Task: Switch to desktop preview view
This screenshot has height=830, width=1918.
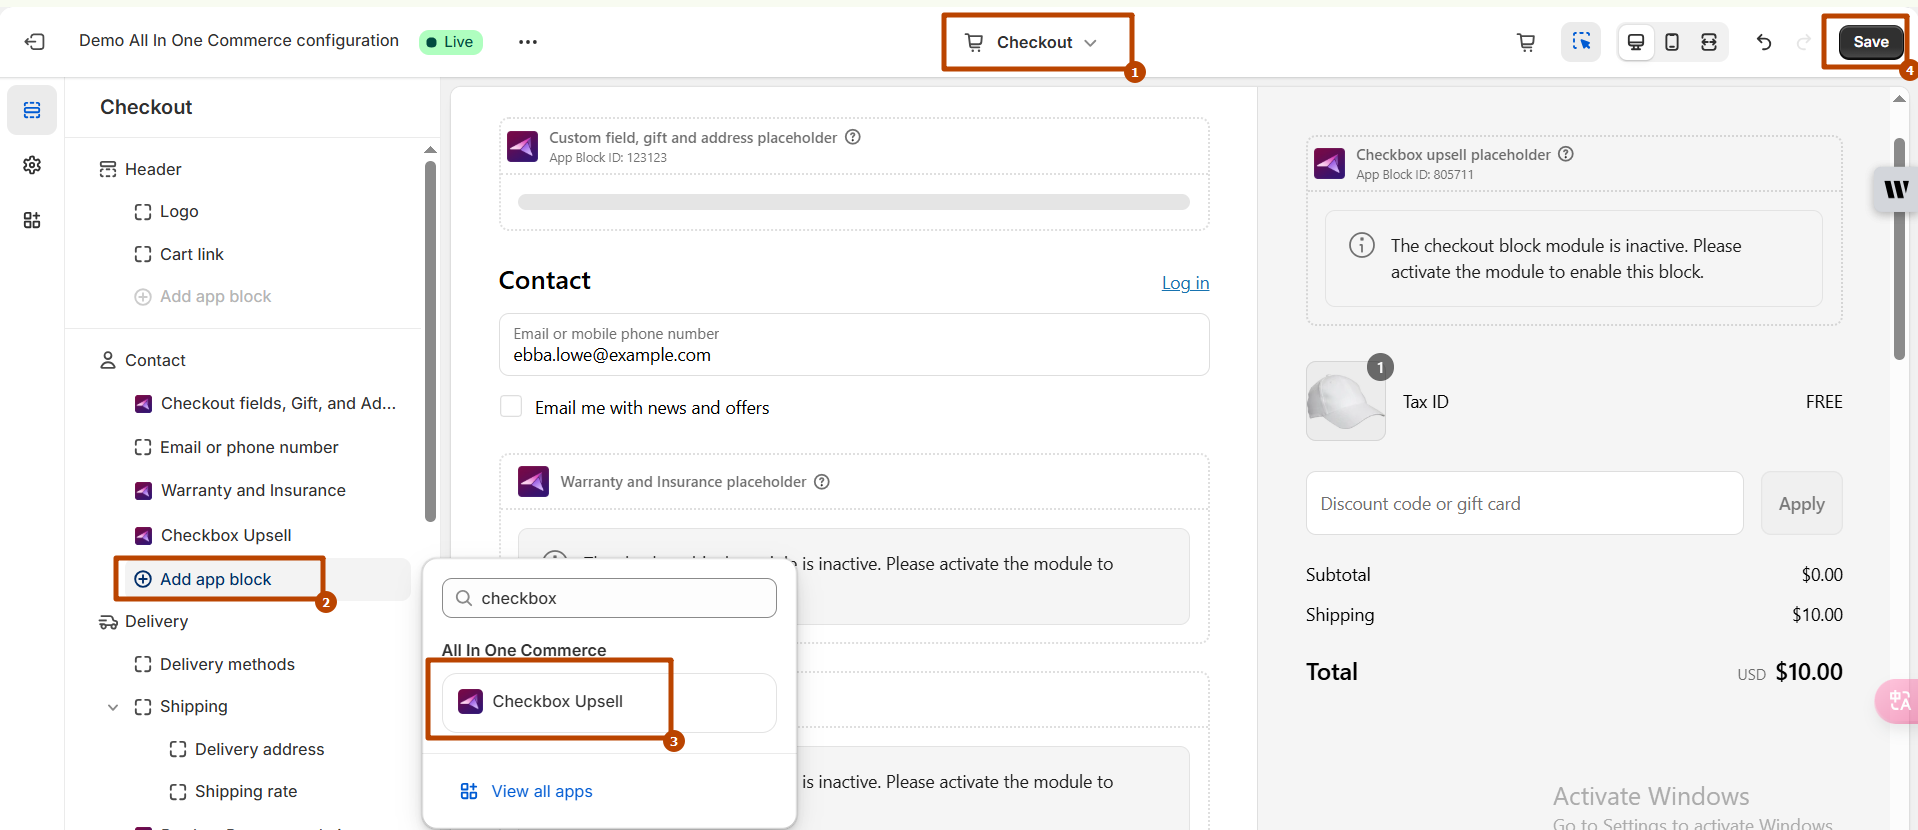Action: pos(1636,42)
